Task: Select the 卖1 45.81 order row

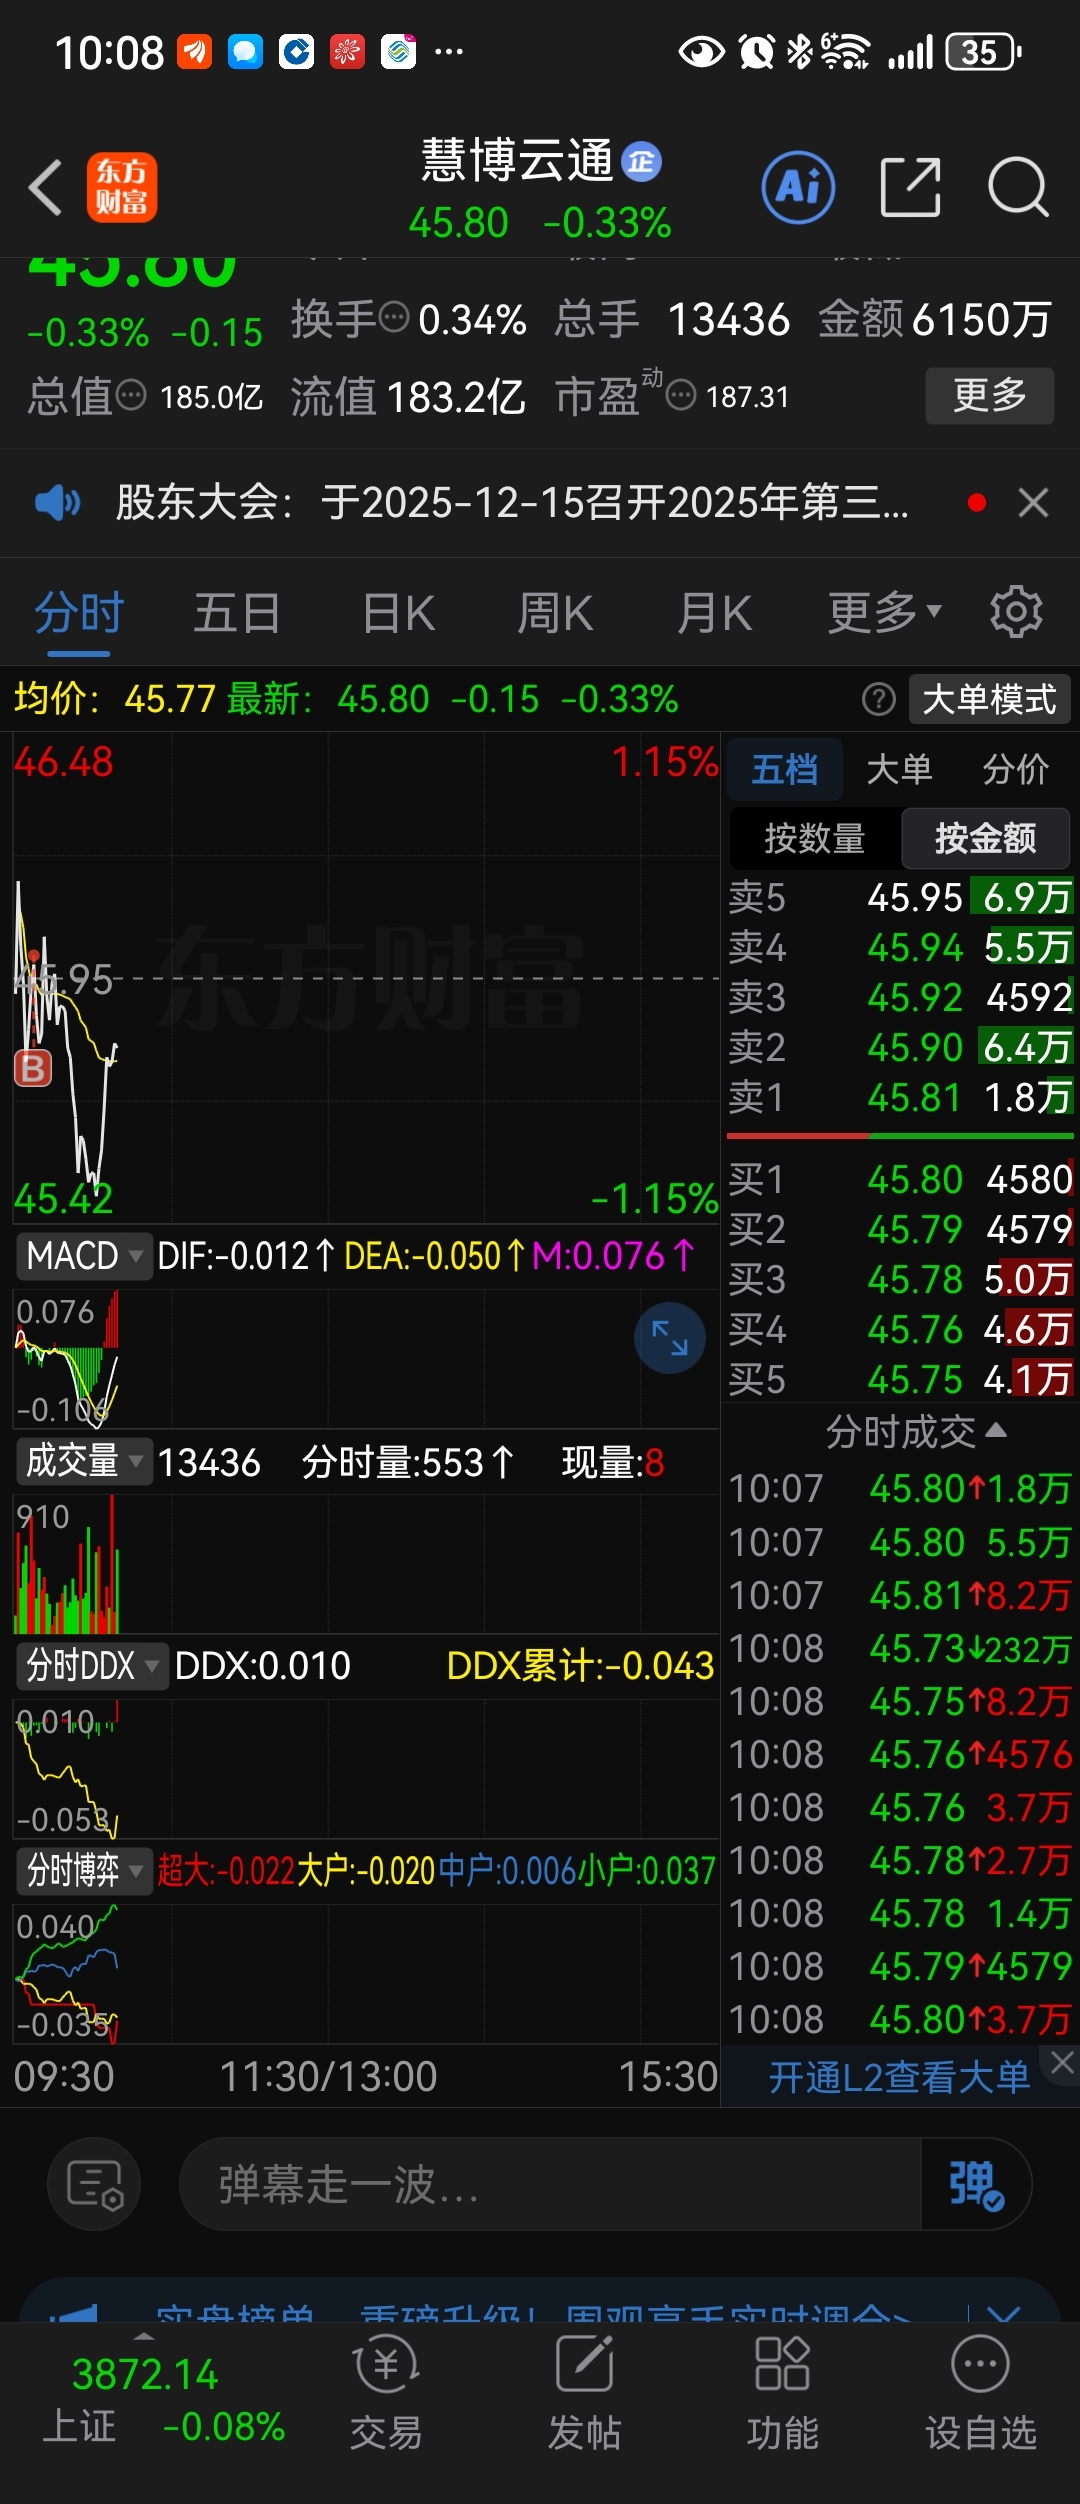Action: pyautogui.click(x=901, y=1097)
